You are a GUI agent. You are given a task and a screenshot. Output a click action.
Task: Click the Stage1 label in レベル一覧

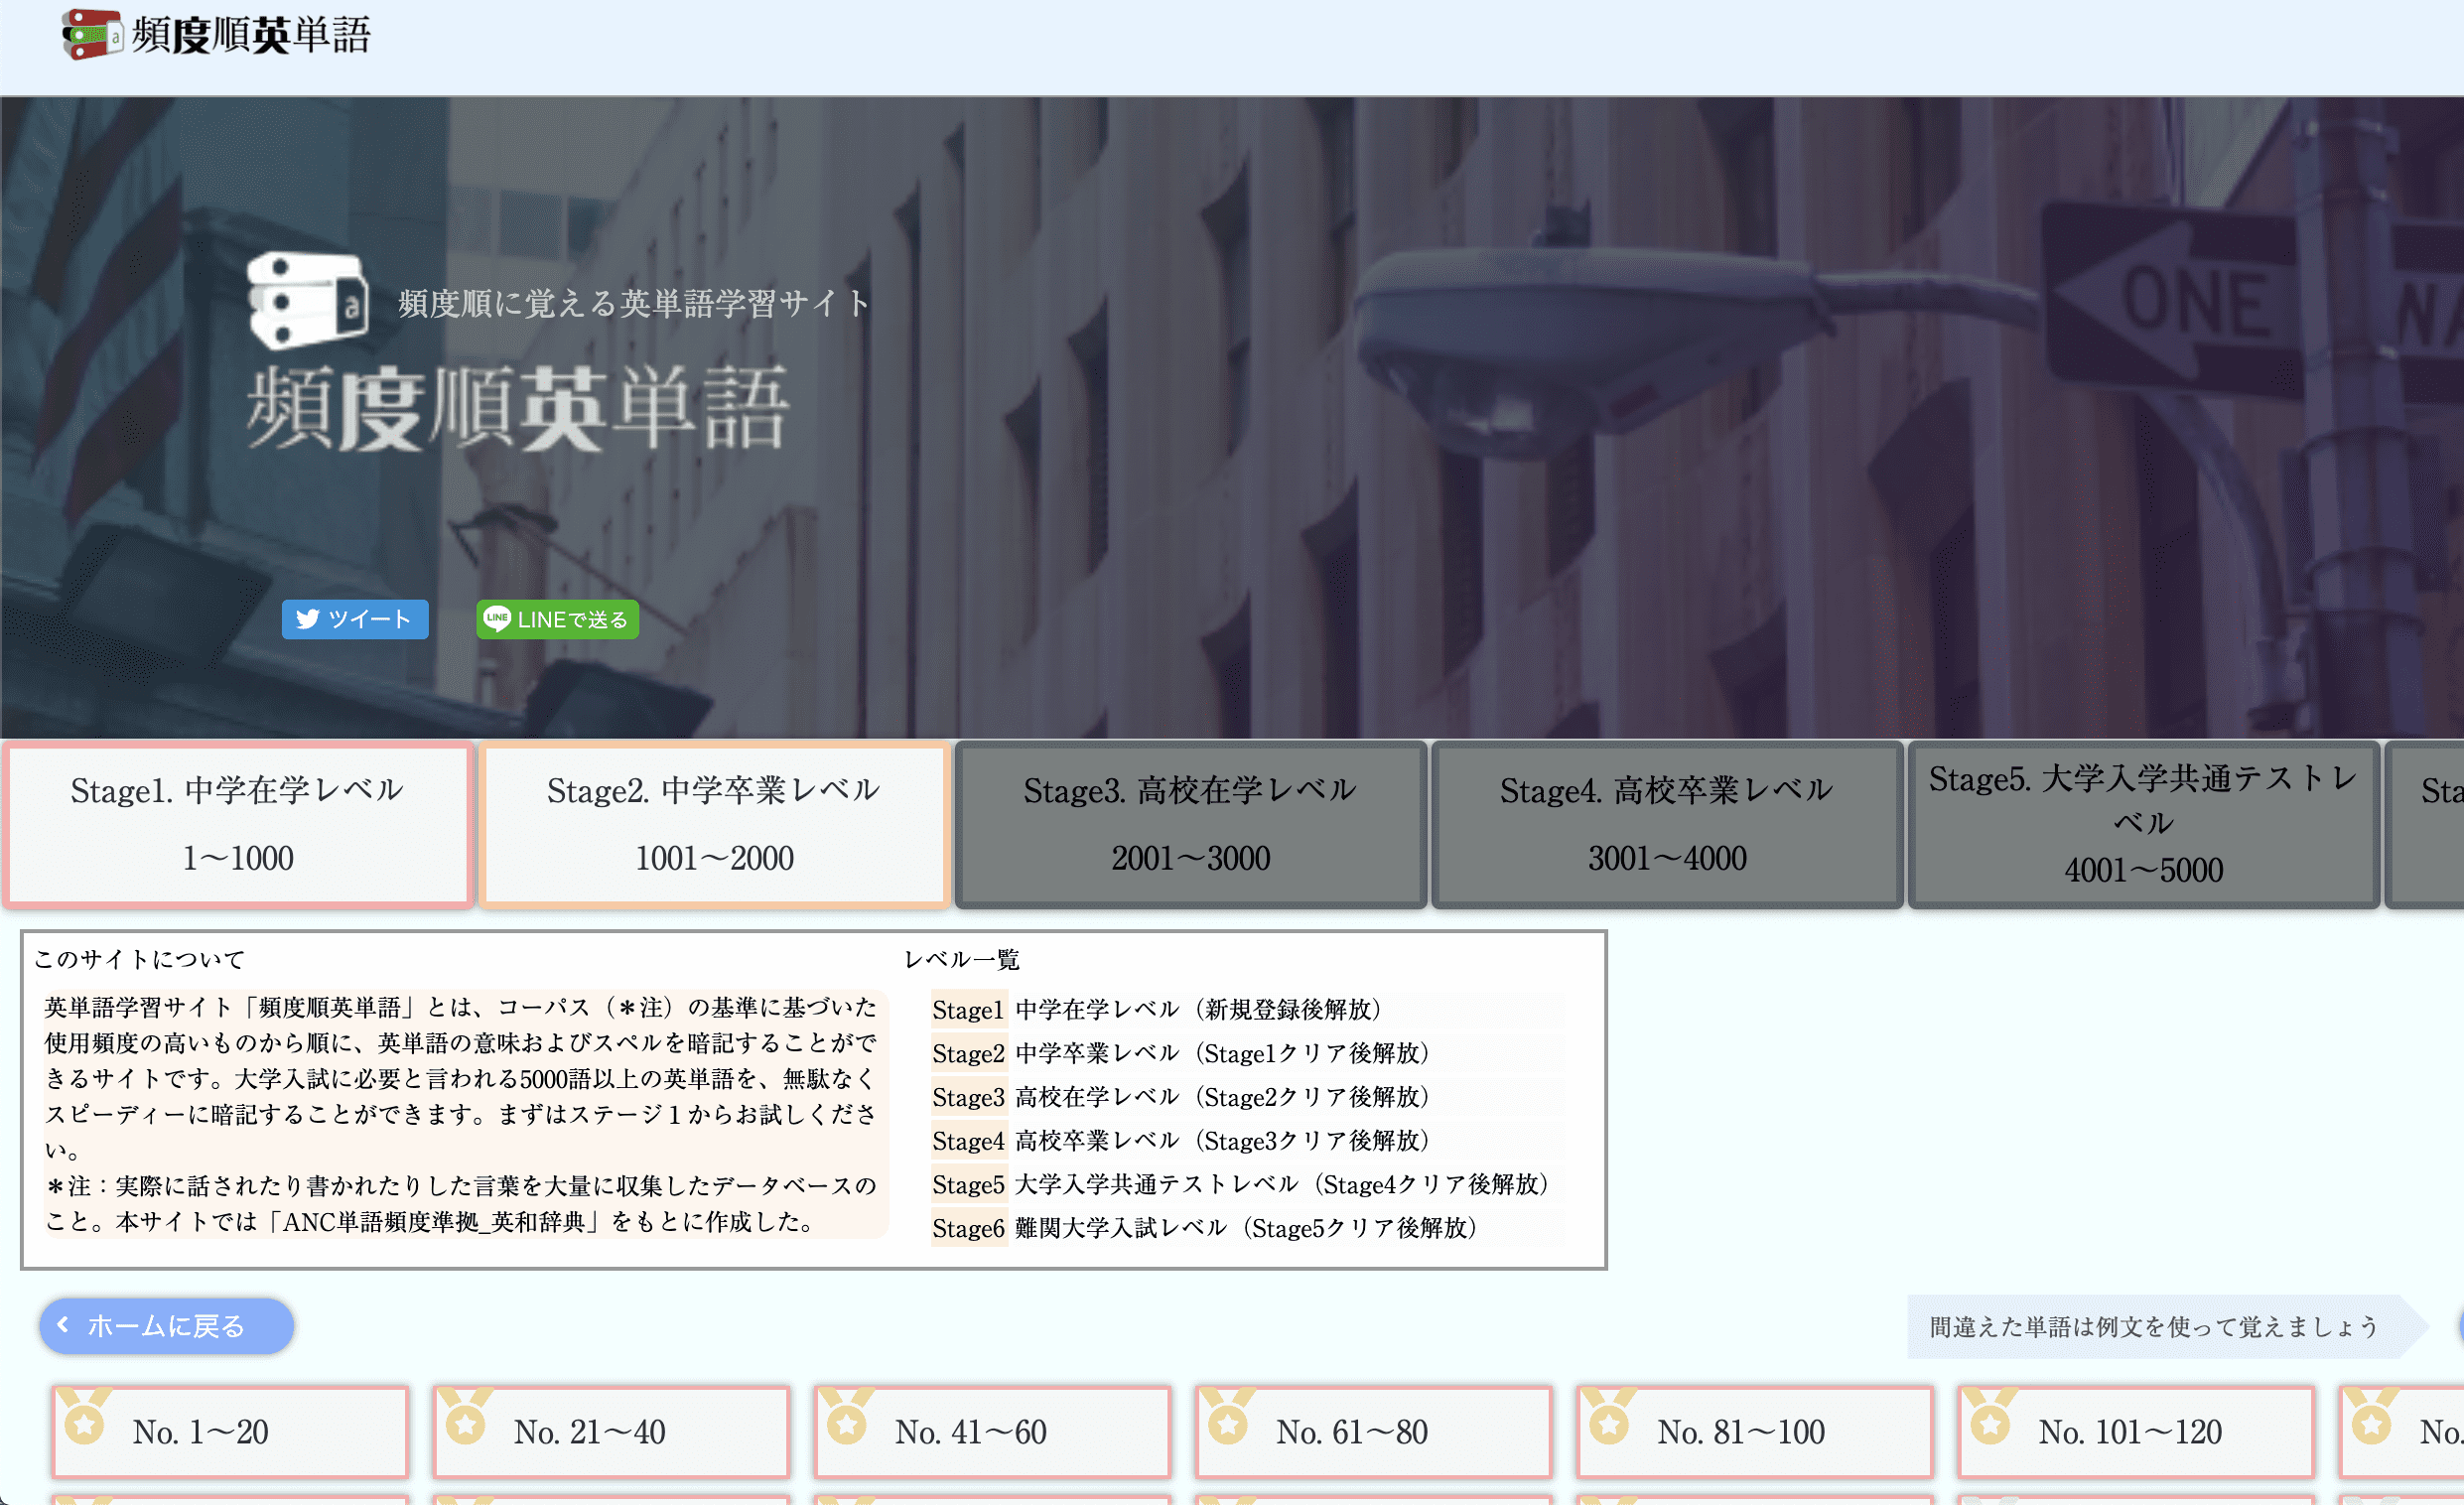(968, 1010)
